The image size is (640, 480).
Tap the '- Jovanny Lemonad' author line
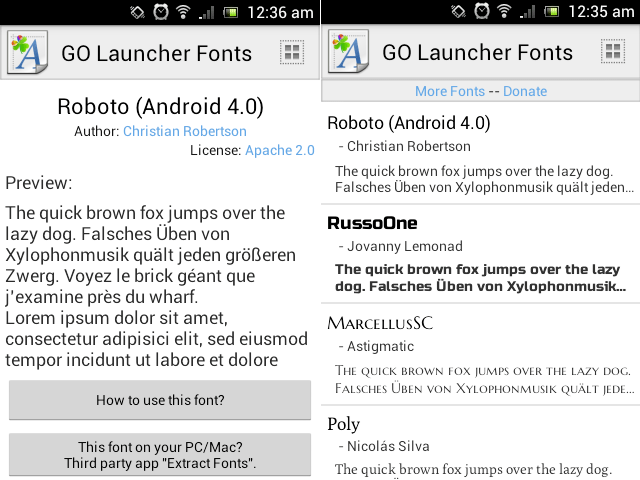tap(401, 246)
